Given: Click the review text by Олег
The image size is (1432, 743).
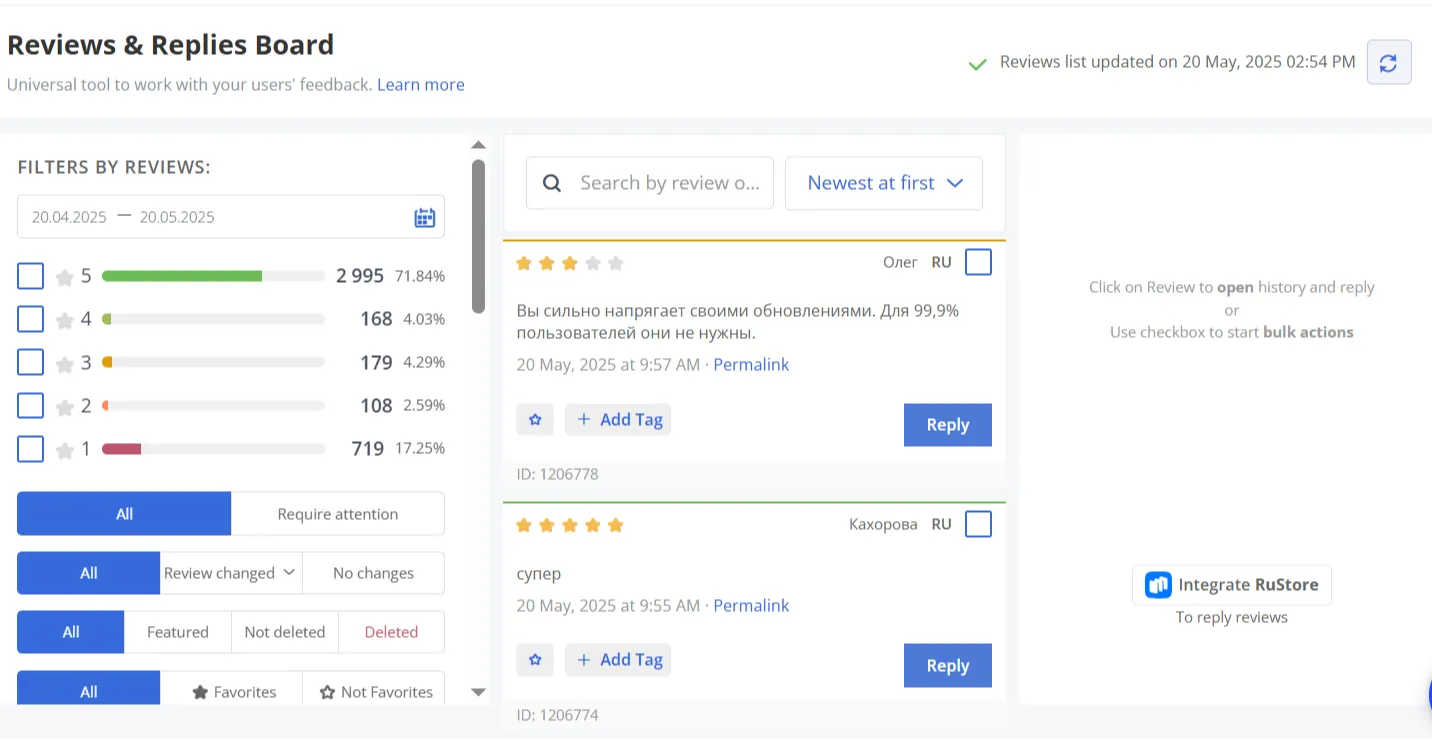Looking at the screenshot, I should click(x=738, y=322).
